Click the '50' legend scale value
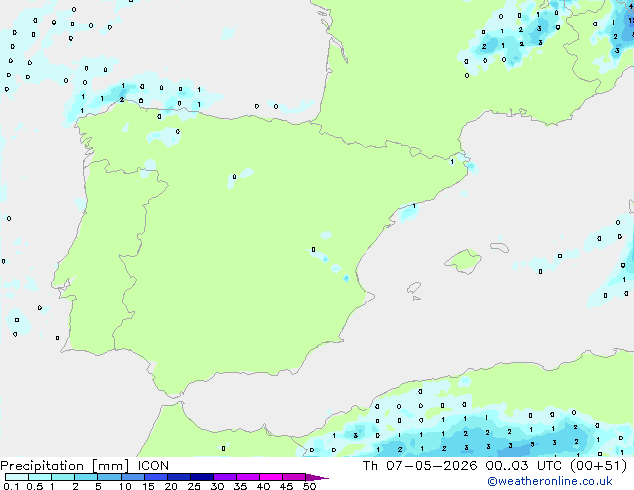The height and width of the screenshot is (490, 634). [310, 486]
